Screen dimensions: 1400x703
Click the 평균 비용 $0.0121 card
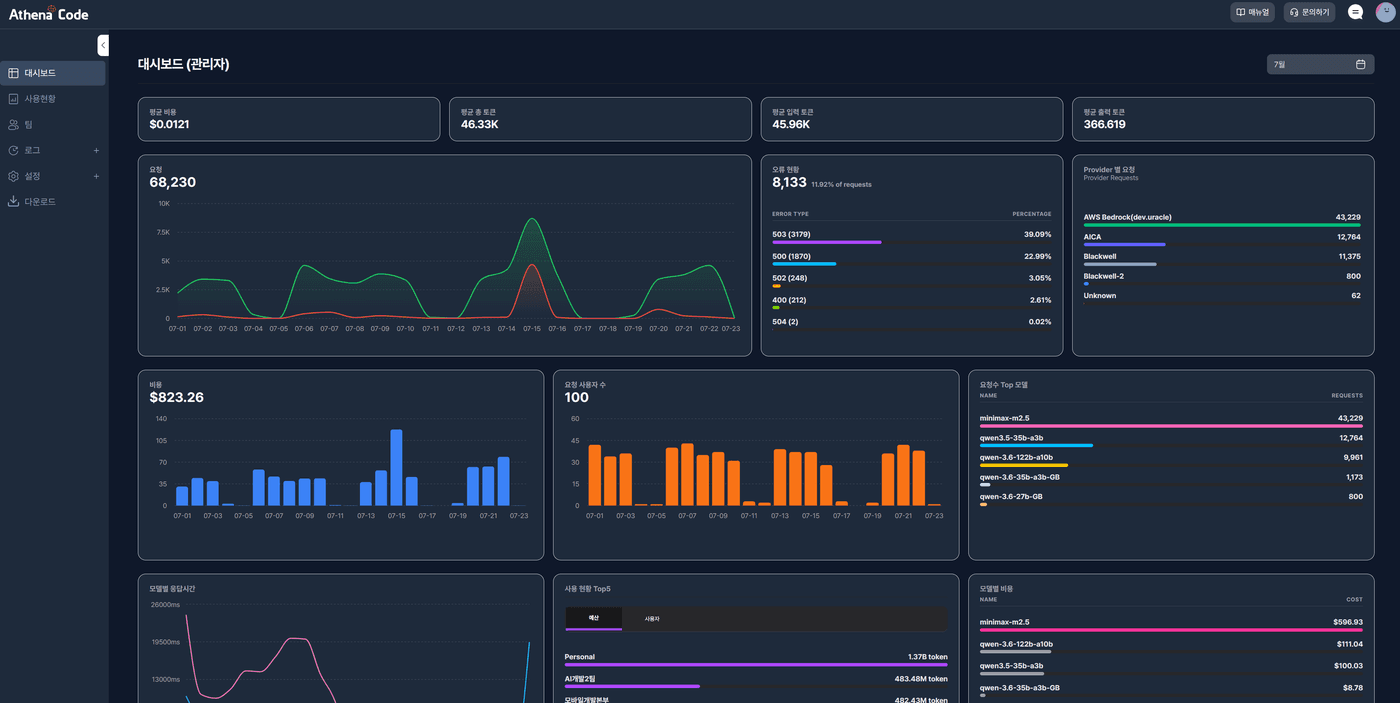[x=289, y=119]
